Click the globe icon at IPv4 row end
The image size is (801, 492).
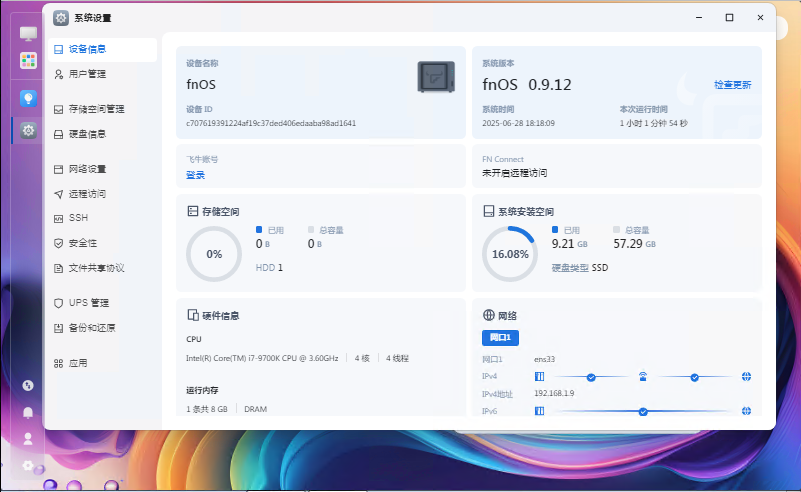pyautogui.click(x=746, y=377)
